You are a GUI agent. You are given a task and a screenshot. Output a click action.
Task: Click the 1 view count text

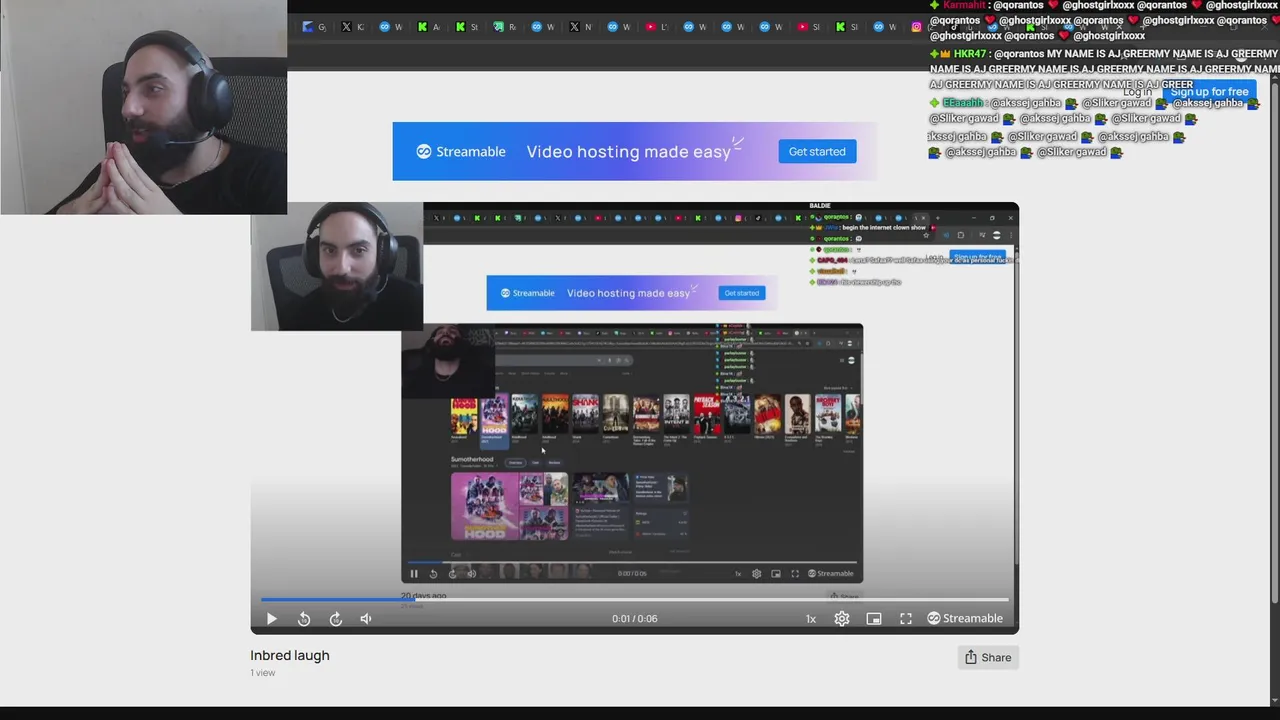(263, 673)
